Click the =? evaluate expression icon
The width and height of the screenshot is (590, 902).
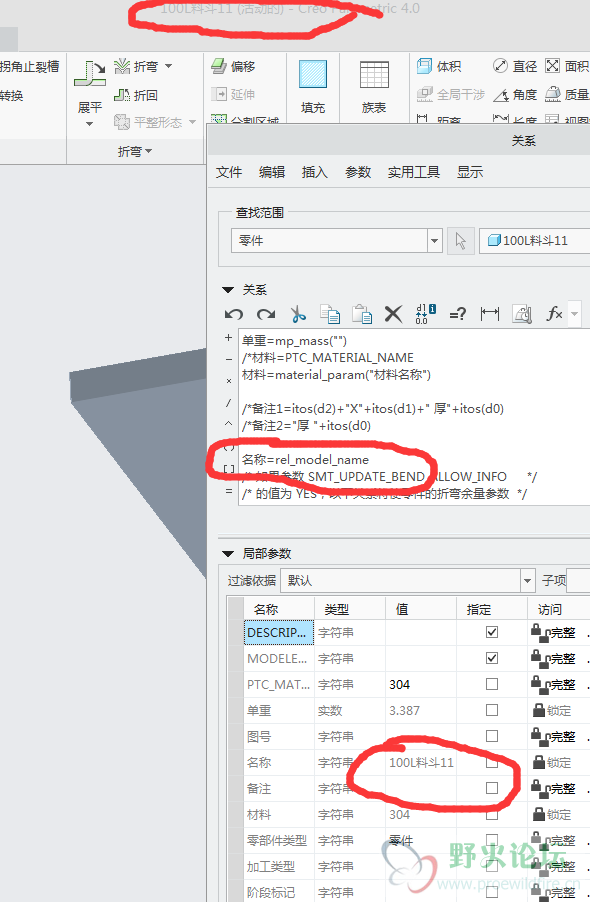pyautogui.click(x=458, y=314)
